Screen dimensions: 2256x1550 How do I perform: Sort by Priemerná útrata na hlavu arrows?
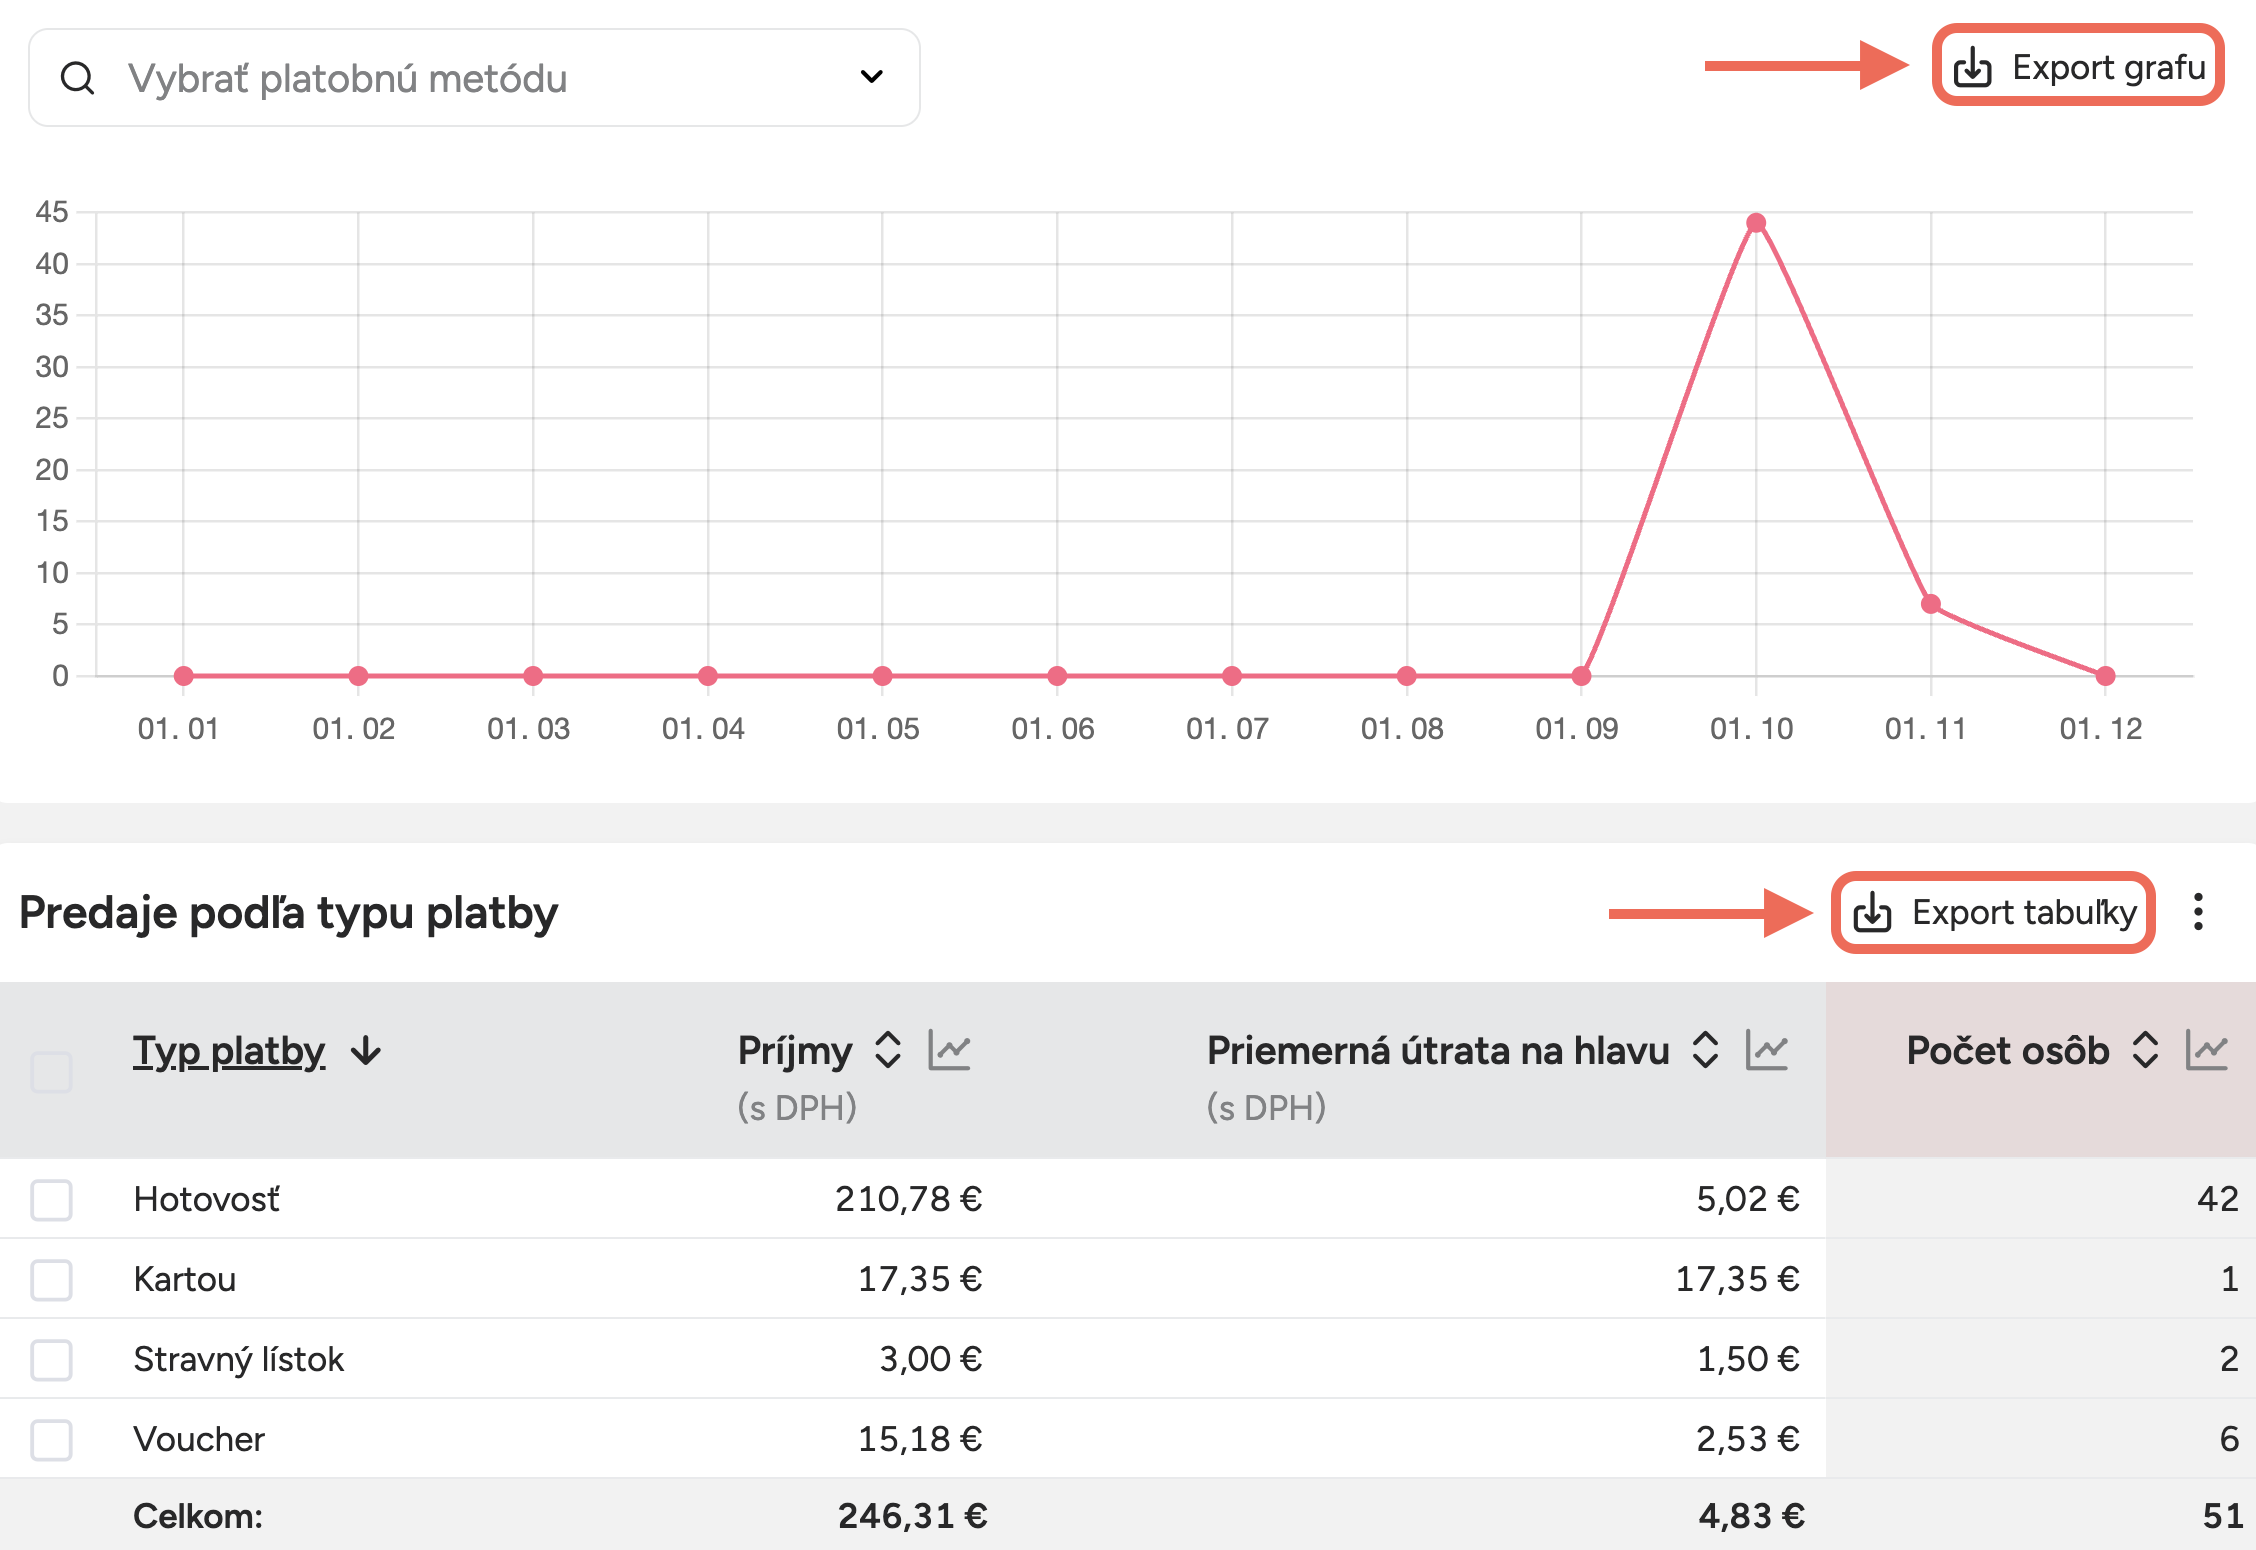[1705, 1050]
